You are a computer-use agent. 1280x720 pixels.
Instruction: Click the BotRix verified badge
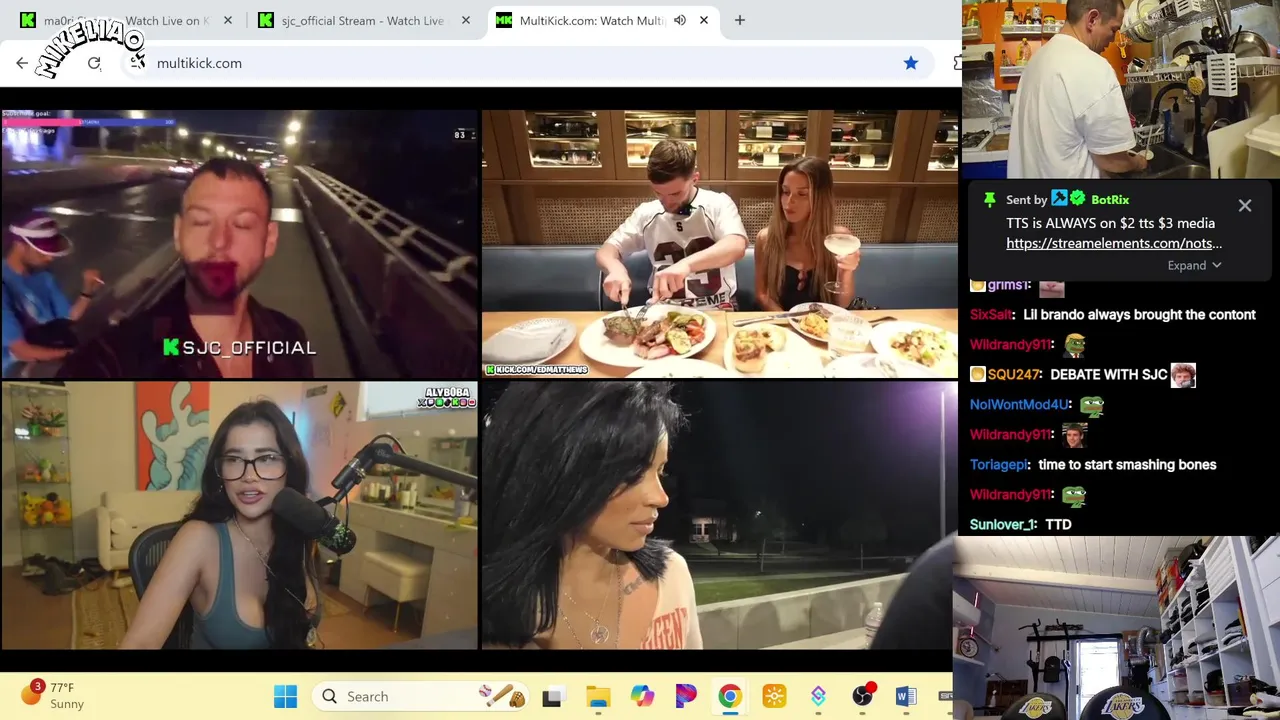(x=1078, y=199)
